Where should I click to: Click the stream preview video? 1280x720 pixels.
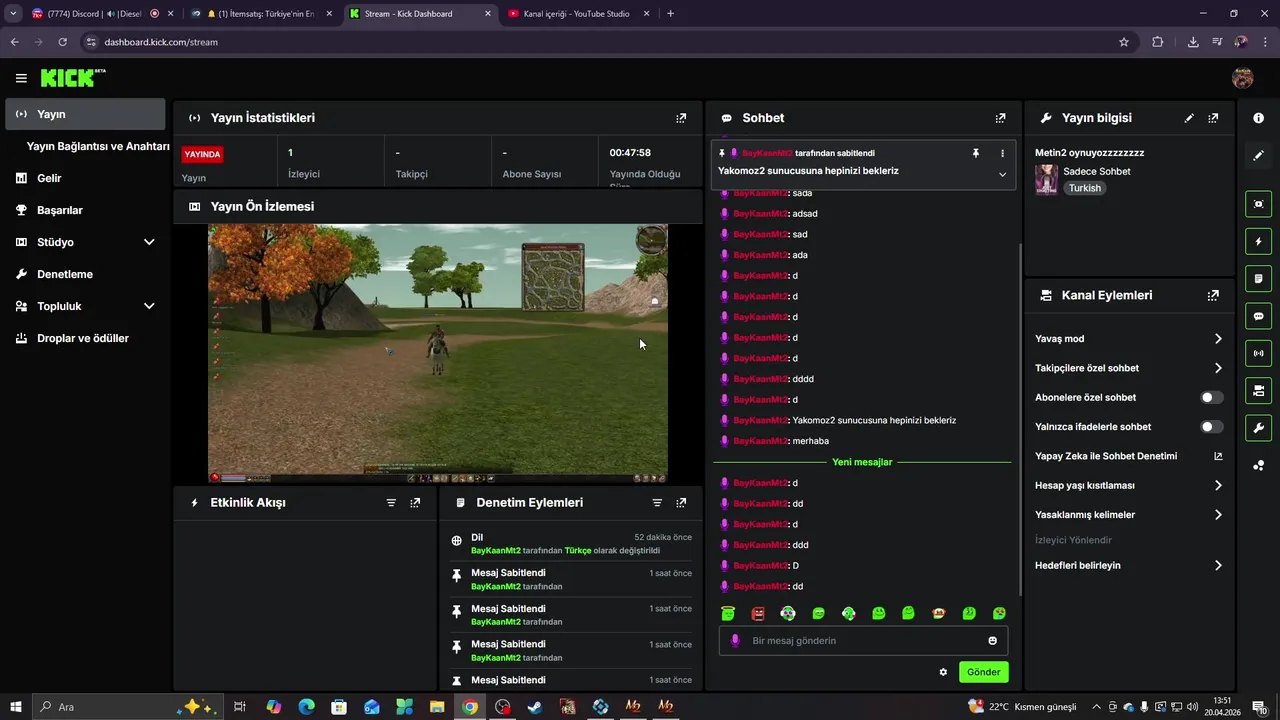pos(438,353)
